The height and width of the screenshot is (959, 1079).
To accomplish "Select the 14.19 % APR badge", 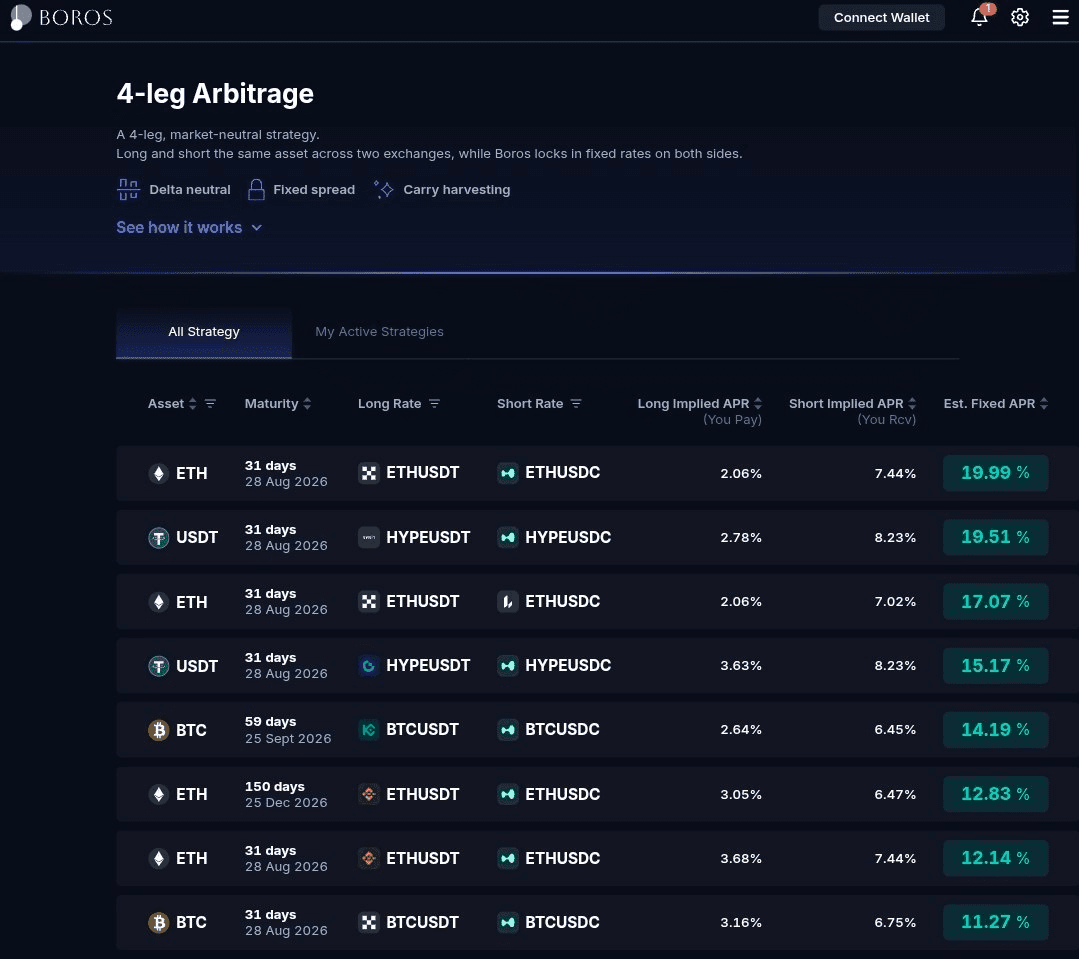I will (995, 730).
